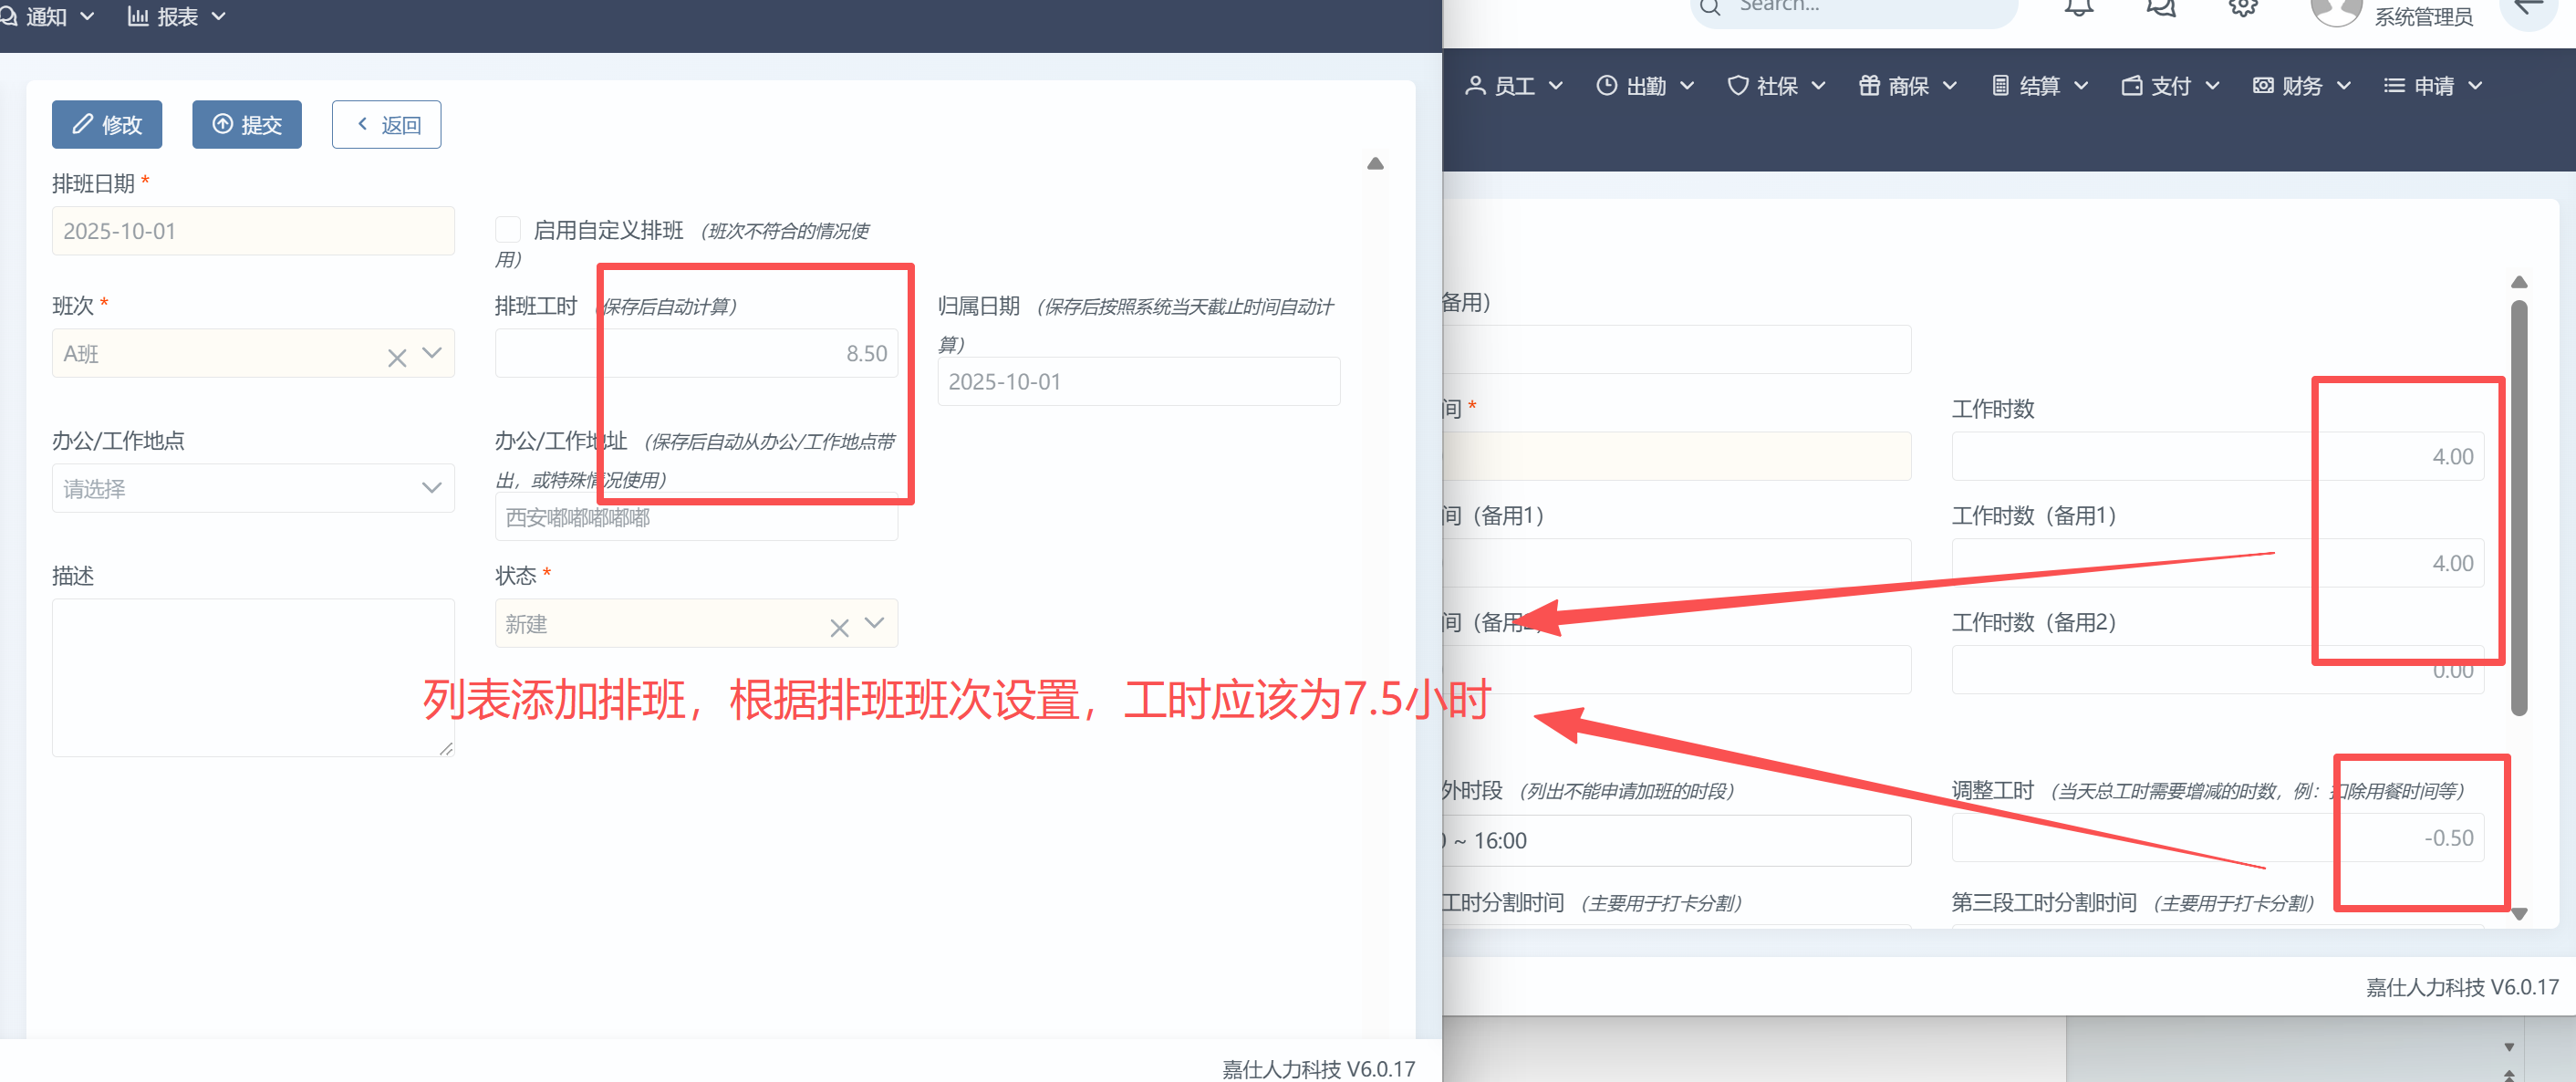Open the chat messages icon

tap(2160, 8)
